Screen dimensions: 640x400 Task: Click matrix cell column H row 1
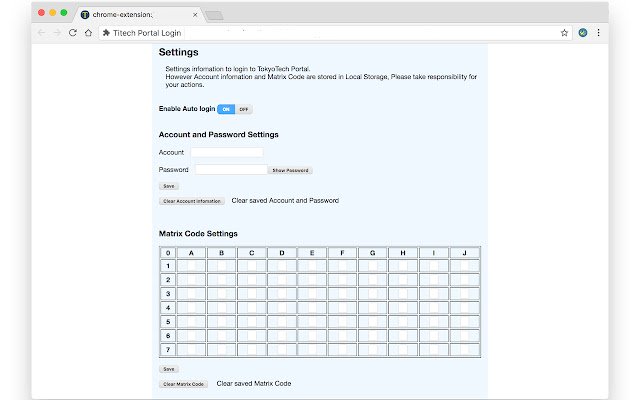pyautogui.click(x=403, y=266)
